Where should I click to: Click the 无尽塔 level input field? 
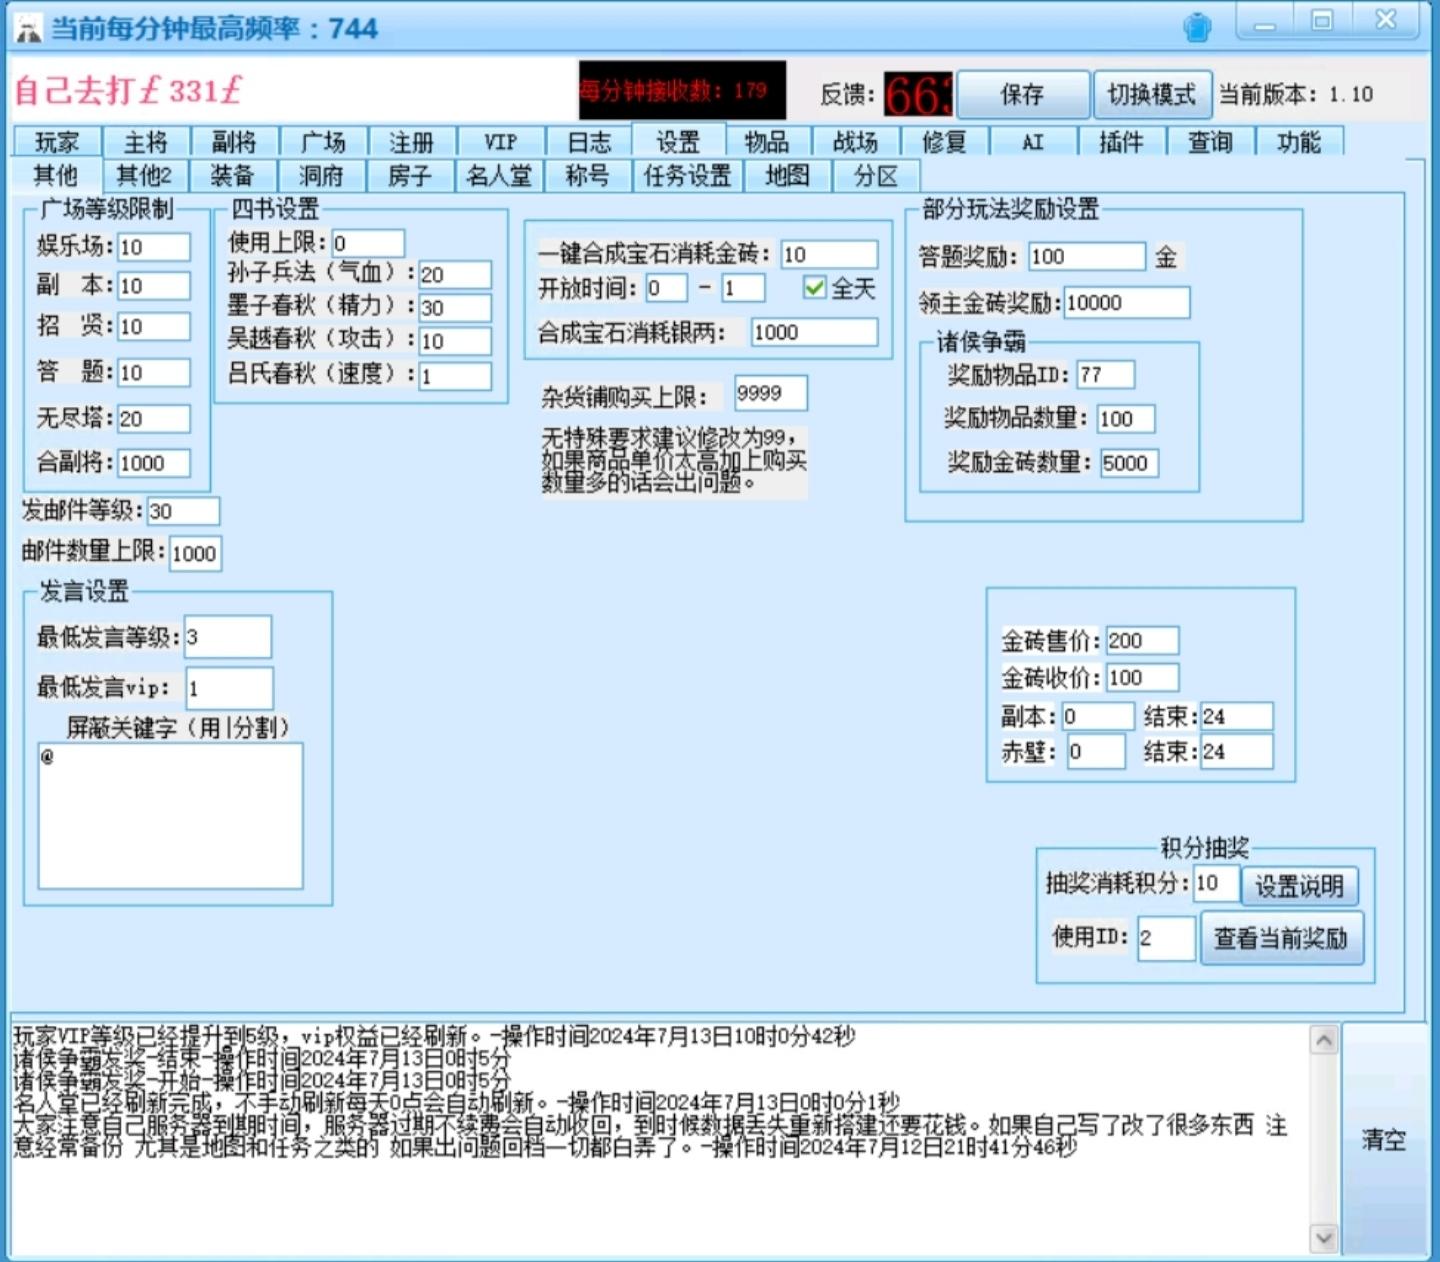tap(154, 418)
